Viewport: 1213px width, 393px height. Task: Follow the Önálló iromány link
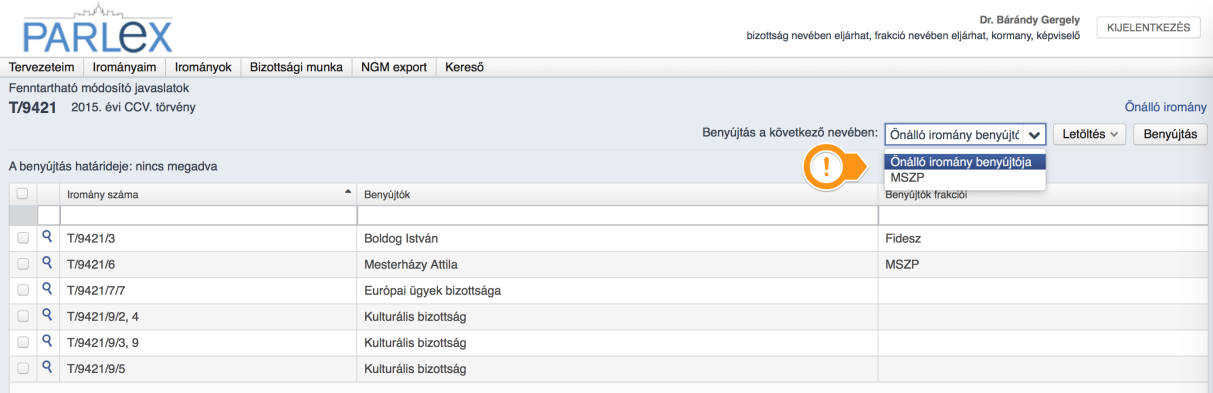pyautogui.click(x=1165, y=107)
